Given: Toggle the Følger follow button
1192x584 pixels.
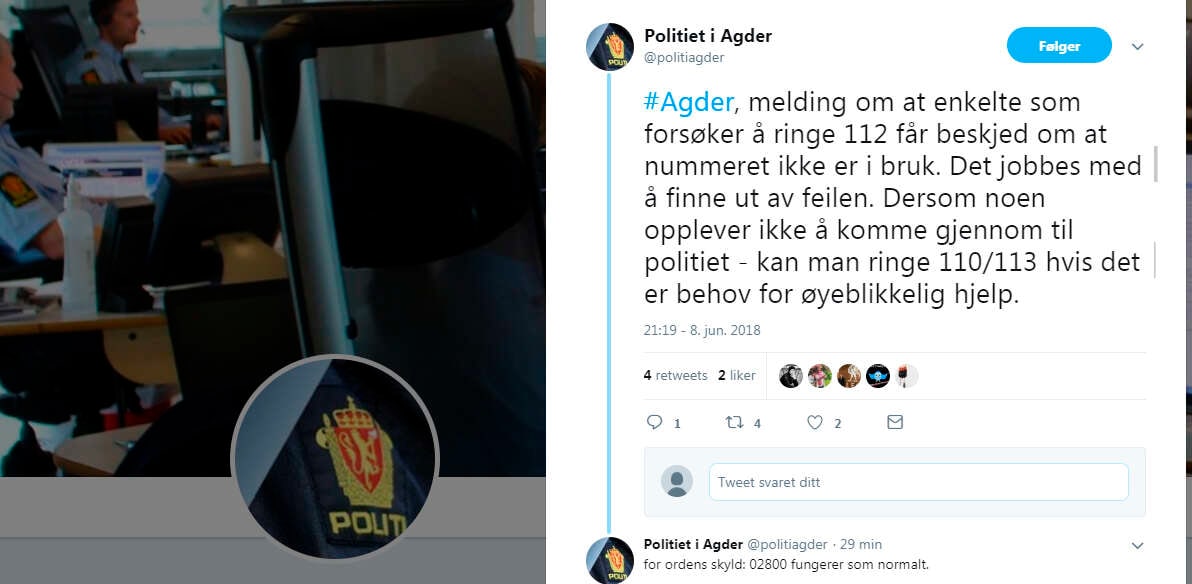Looking at the screenshot, I should point(1059,46).
